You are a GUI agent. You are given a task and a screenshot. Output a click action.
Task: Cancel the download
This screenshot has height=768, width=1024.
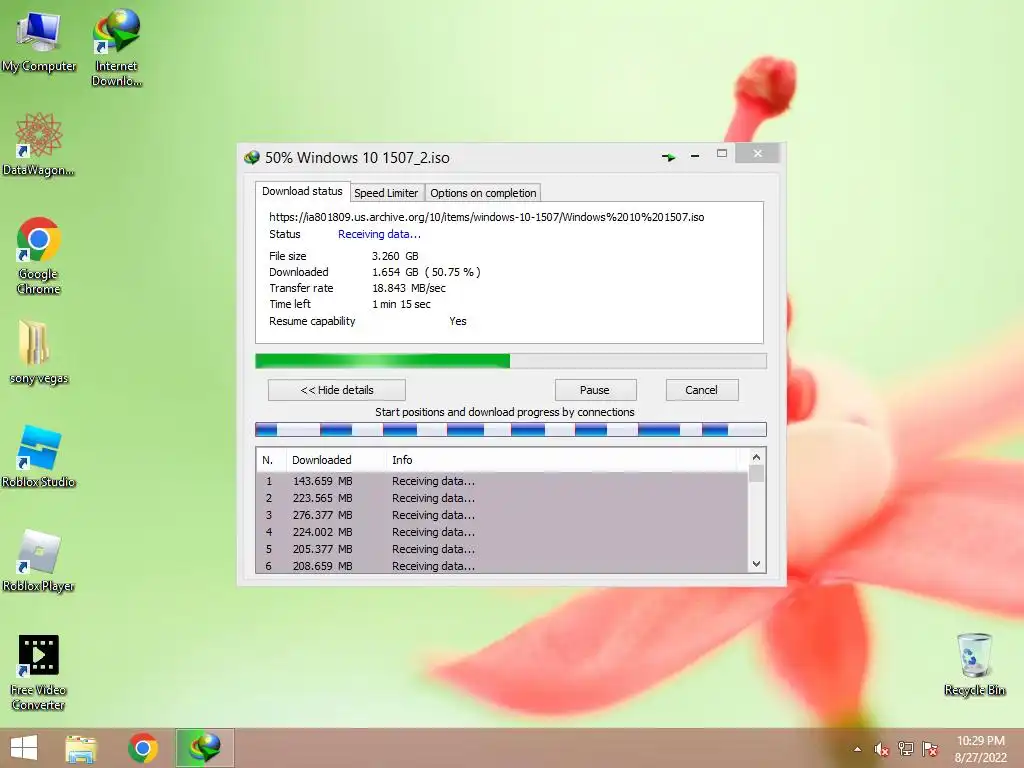[x=702, y=390]
